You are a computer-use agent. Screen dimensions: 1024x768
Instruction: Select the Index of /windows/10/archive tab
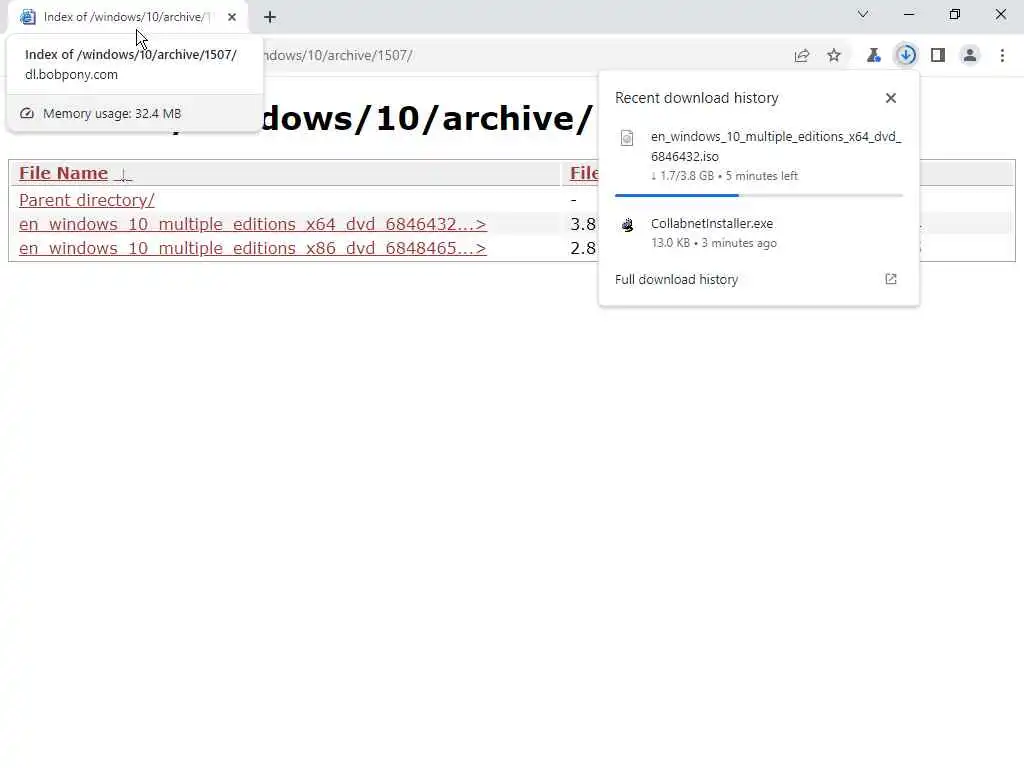click(x=127, y=17)
